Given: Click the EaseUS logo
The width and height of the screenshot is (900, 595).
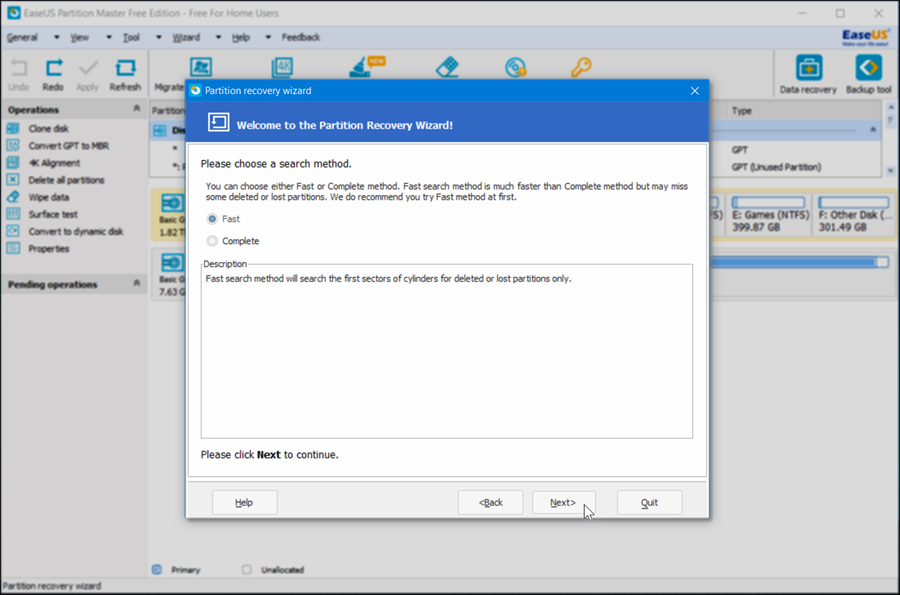Looking at the screenshot, I should coord(866,37).
